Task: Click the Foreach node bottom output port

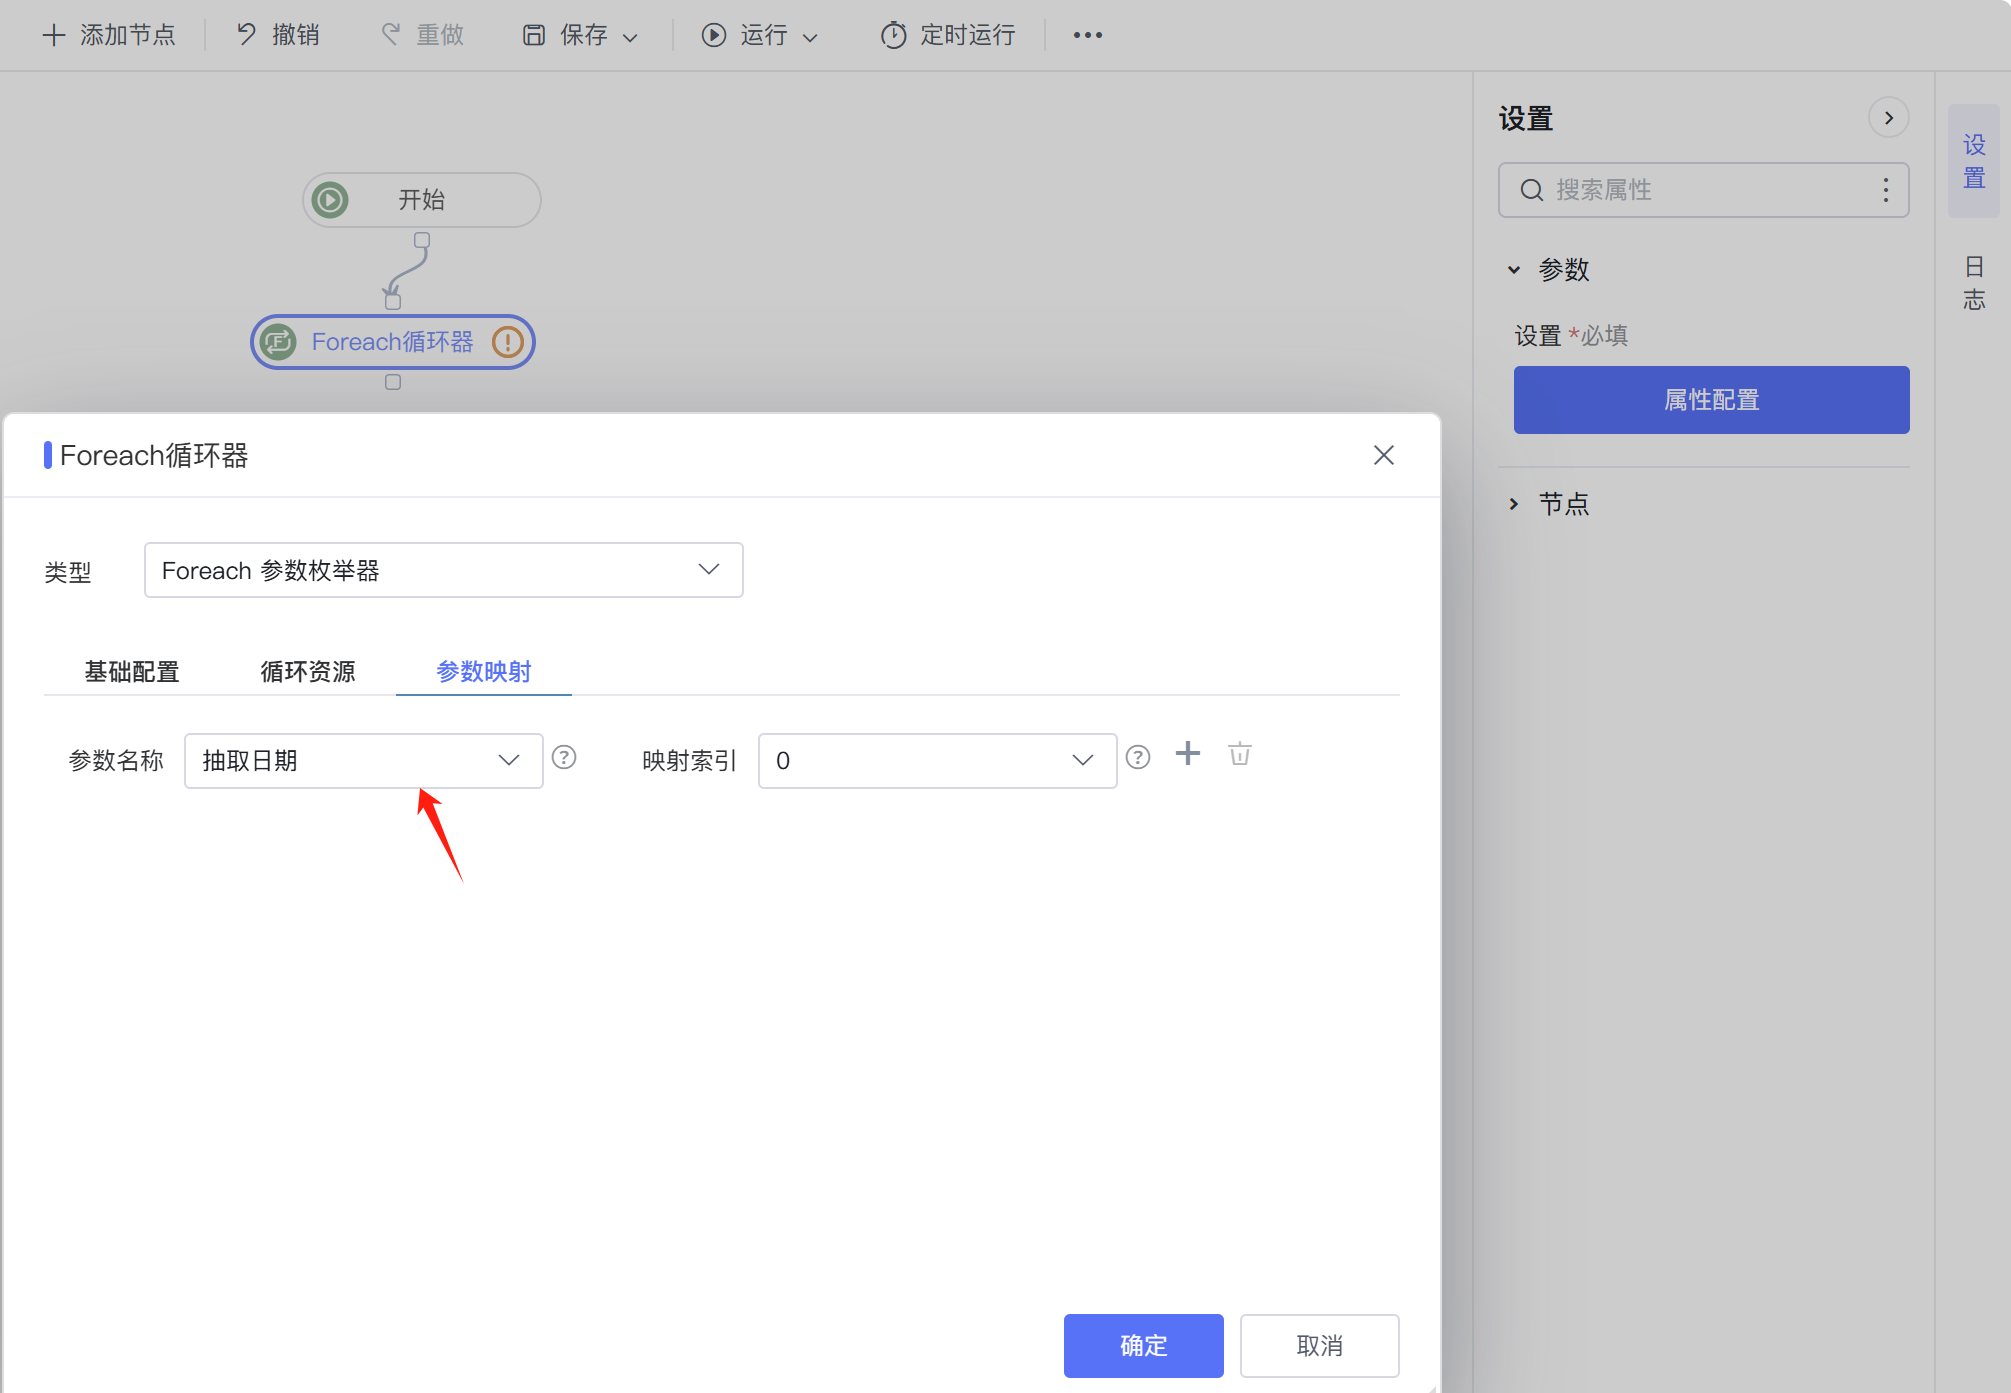Action: [393, 382]
